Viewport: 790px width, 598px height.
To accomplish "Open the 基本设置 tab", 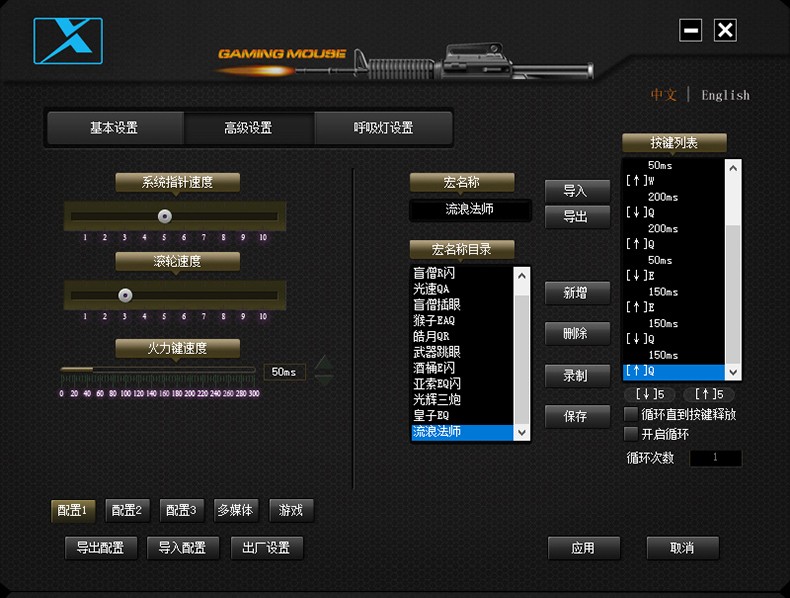I will click(x=114, y=128).
